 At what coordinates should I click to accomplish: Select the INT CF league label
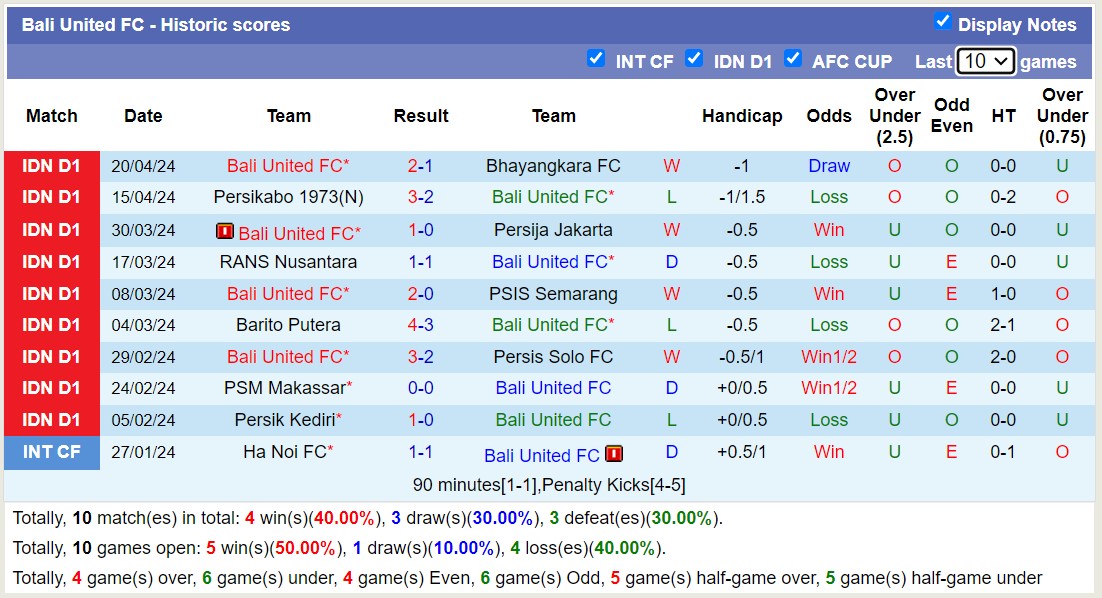point(52,452)
